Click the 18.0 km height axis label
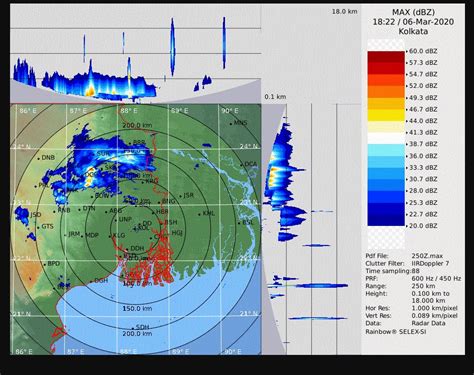474x375 pixels. point(344,12)
